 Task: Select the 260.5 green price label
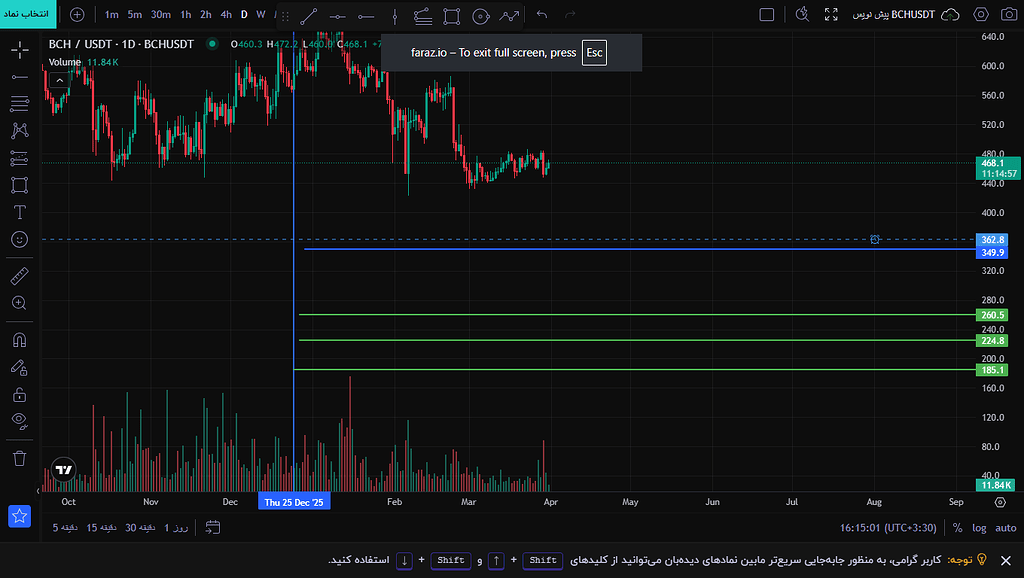(993, 315)
